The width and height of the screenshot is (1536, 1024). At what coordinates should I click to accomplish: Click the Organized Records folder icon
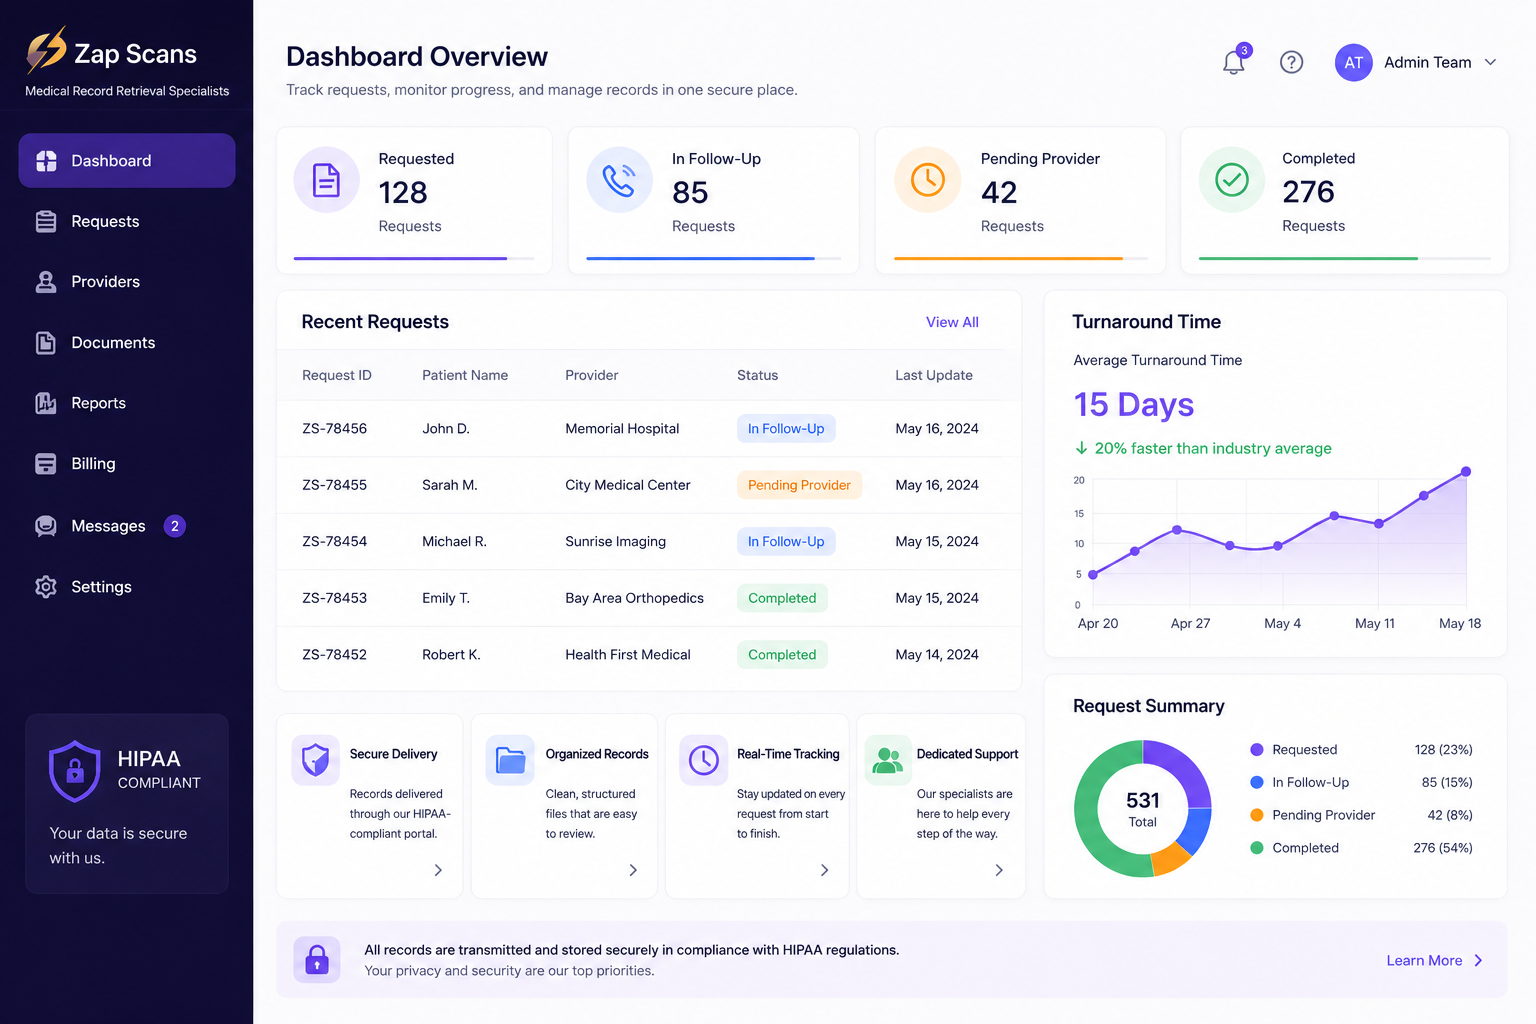click(510, 761)
